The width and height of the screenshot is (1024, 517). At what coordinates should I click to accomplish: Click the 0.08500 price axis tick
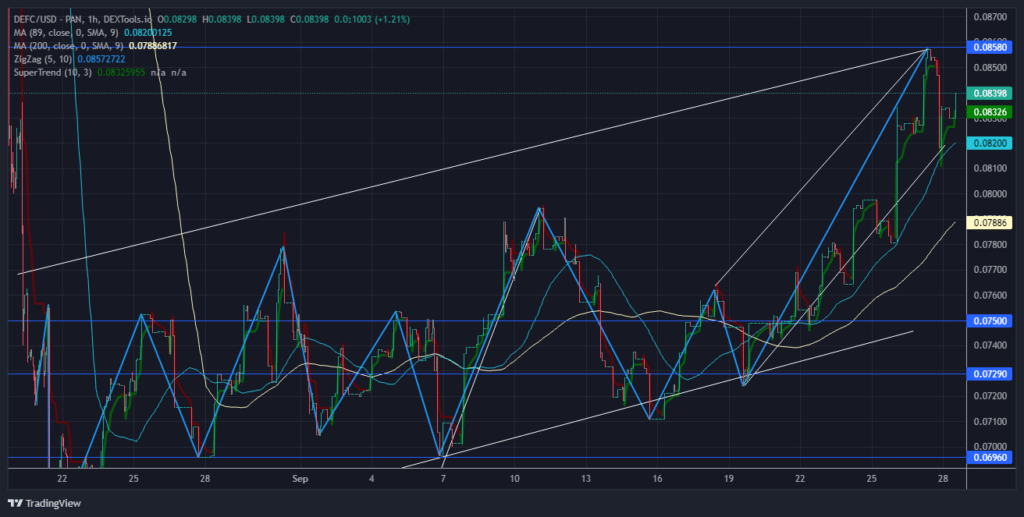989,67
